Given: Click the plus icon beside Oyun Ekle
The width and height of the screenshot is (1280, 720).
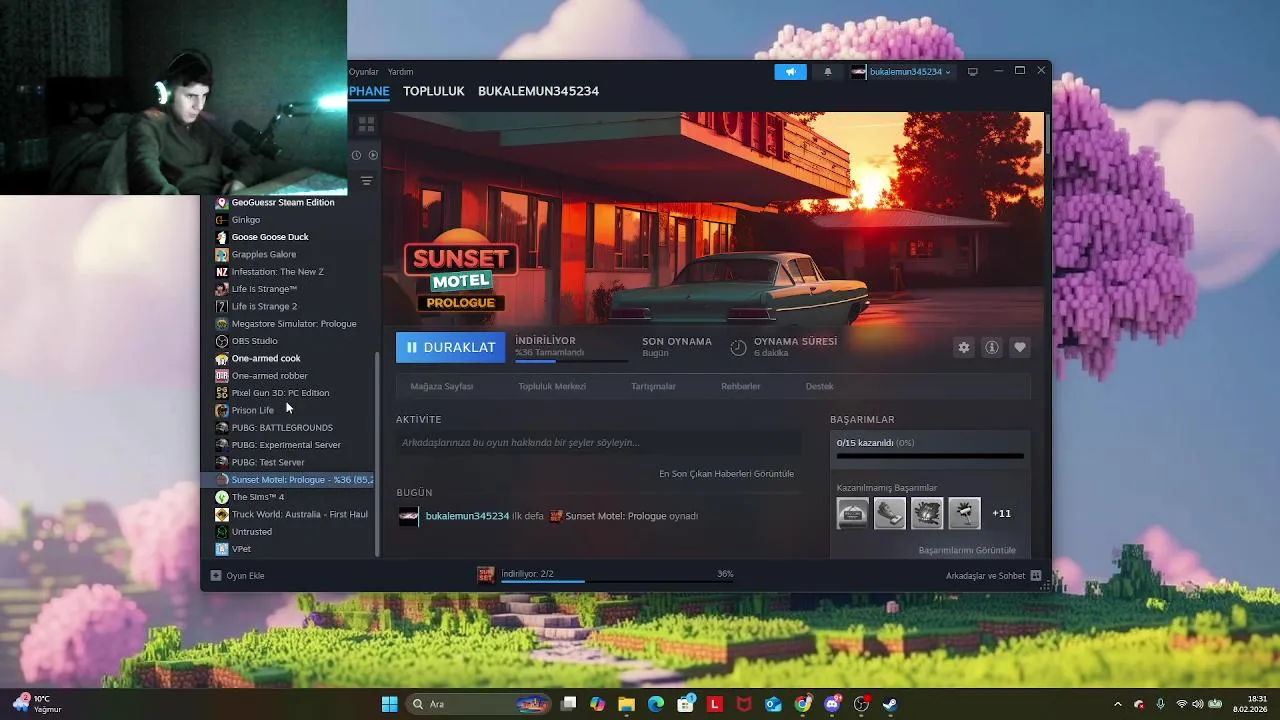Looking at the screenshot, I should point(215,576).
